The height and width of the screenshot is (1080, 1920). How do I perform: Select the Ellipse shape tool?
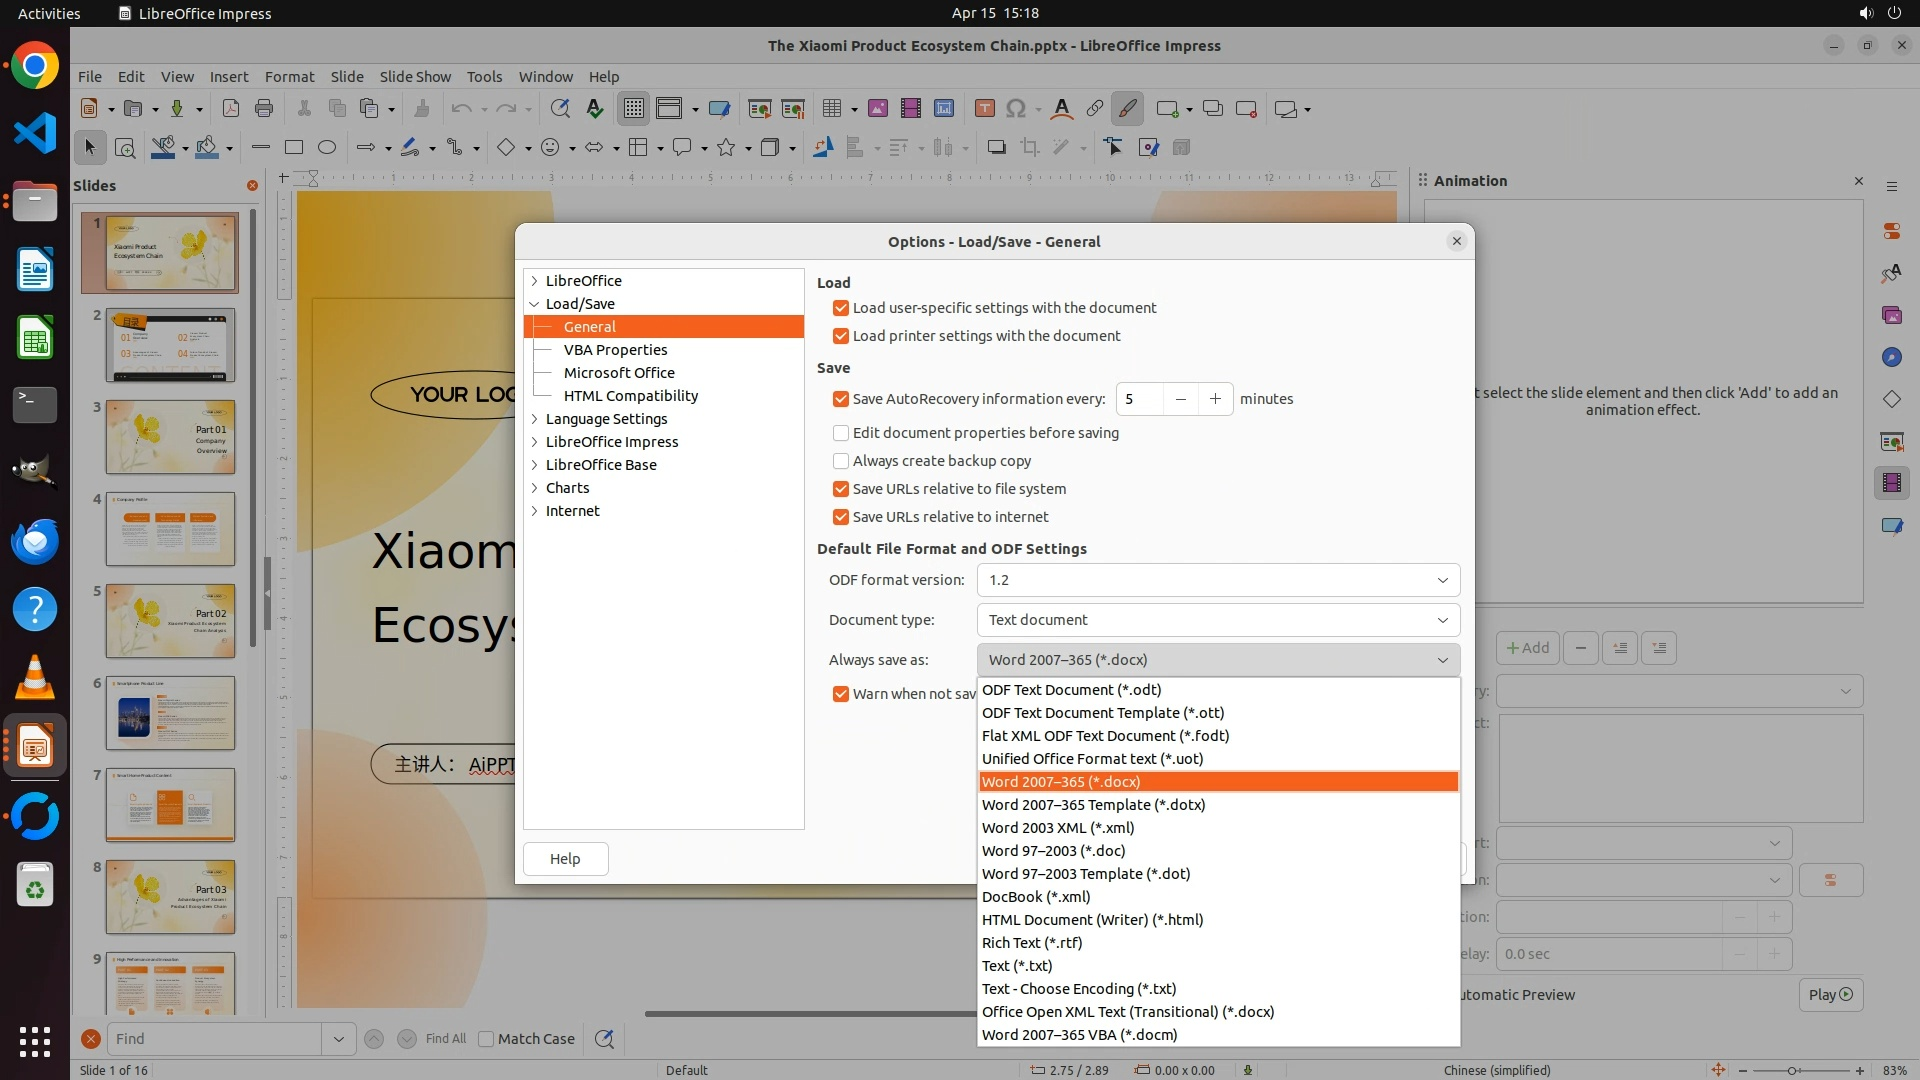(x=326, y=148)
